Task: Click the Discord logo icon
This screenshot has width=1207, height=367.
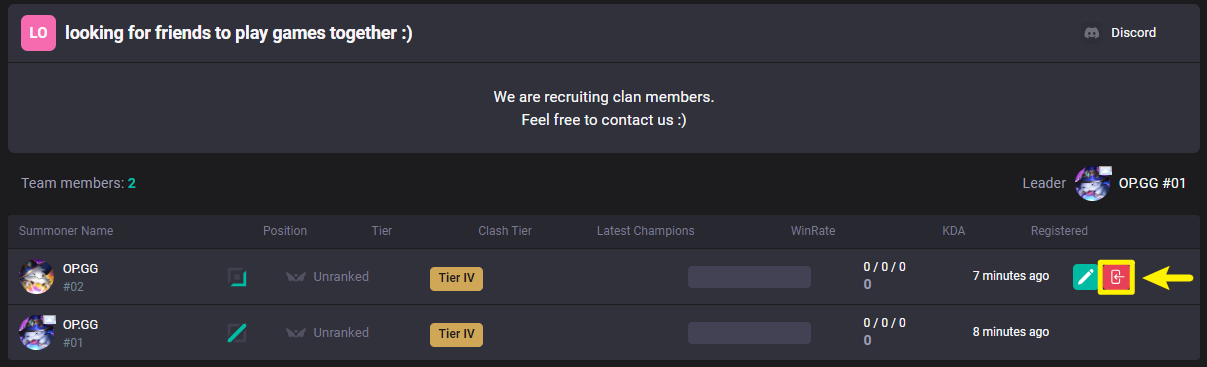Action: (x=1092, y=33)
